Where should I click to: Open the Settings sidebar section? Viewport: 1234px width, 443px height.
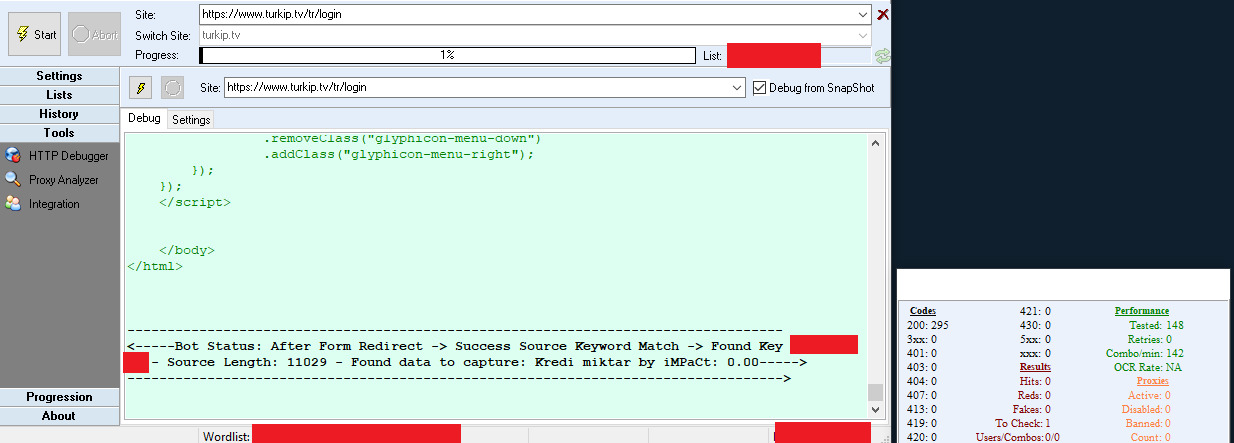(x=59, y=76)
